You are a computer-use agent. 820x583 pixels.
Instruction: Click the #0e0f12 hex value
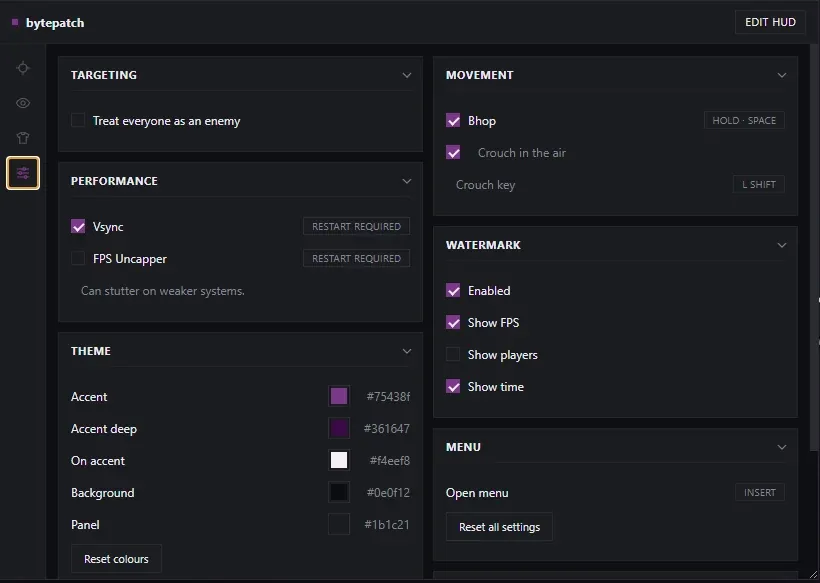[x=388, y=493]
